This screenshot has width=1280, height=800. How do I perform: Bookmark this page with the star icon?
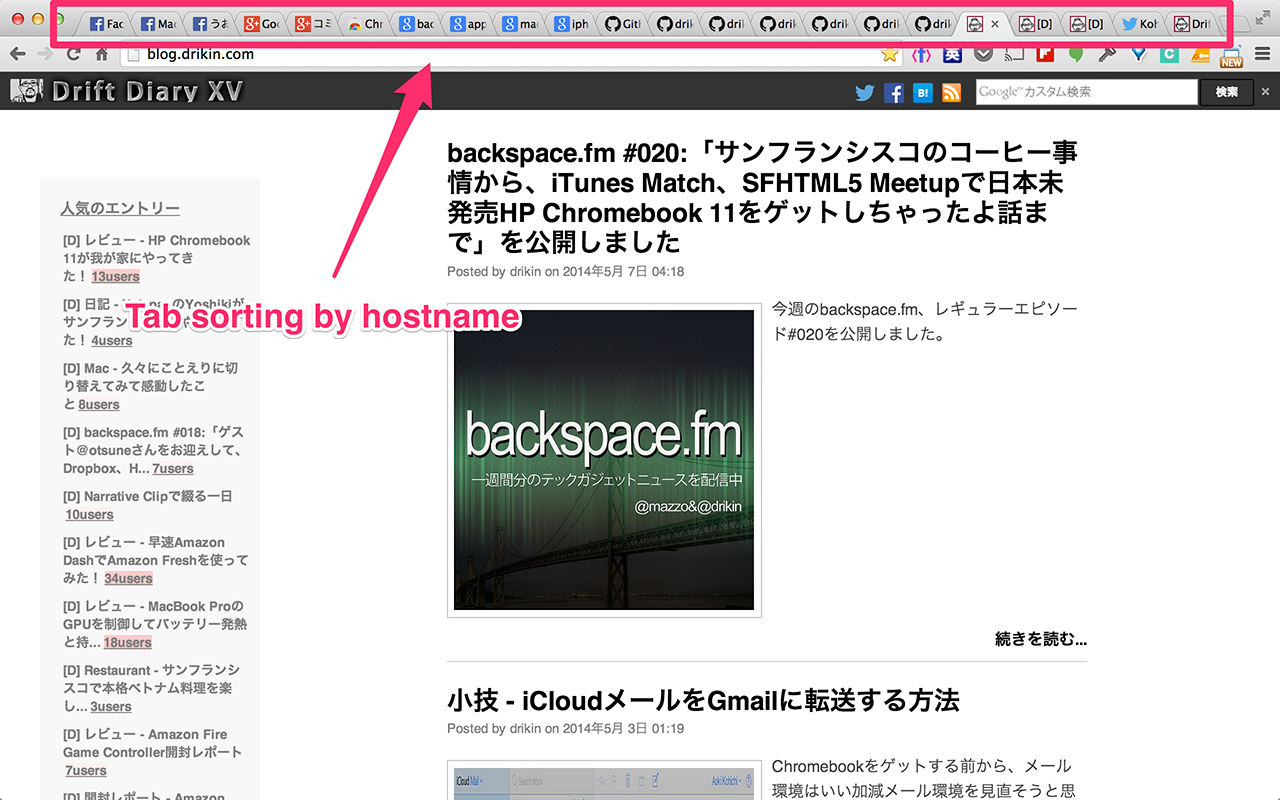pos(889,55)
